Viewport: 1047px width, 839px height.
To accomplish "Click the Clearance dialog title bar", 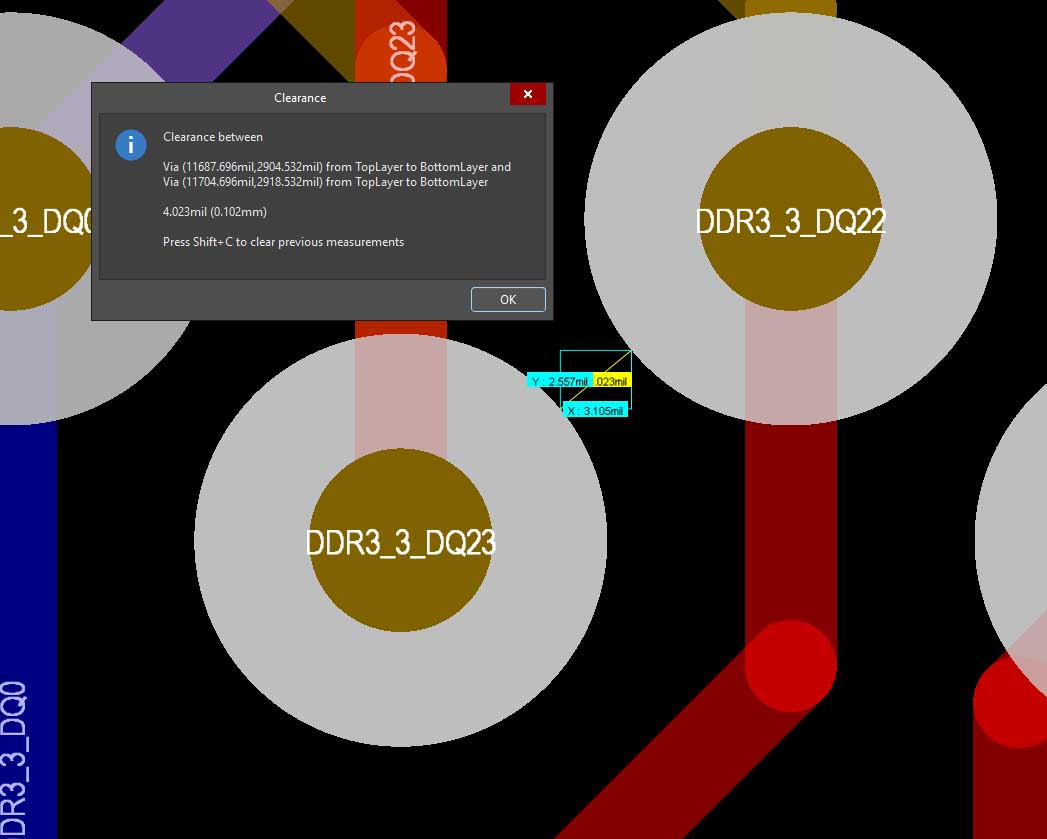I will [x=300, y=98].
